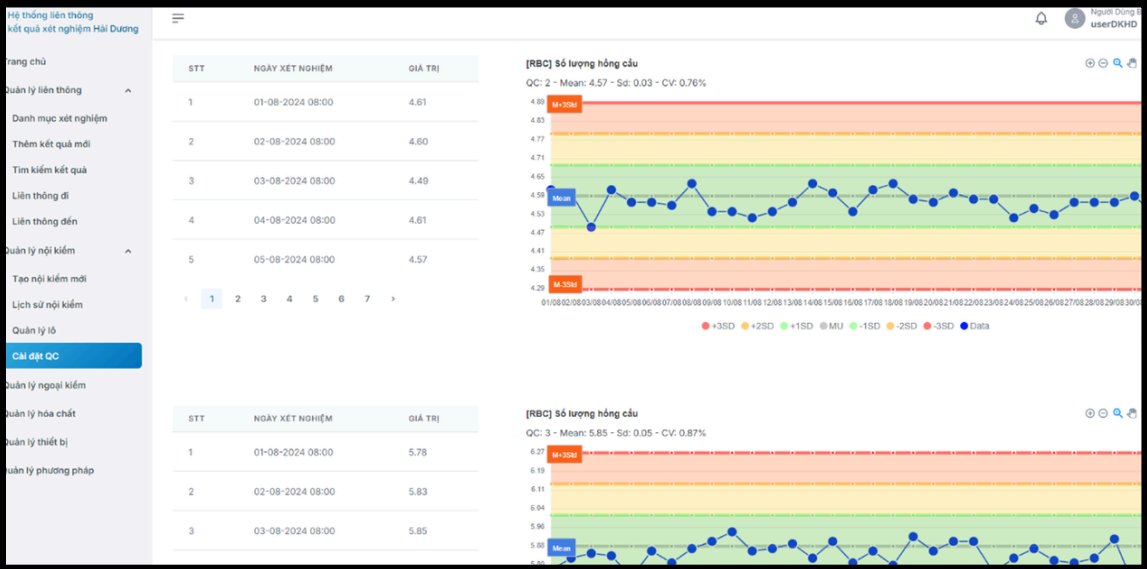Open Quản lý ngoại kiểm in the sidebar

pyautogui.click(x=45, y=385)
